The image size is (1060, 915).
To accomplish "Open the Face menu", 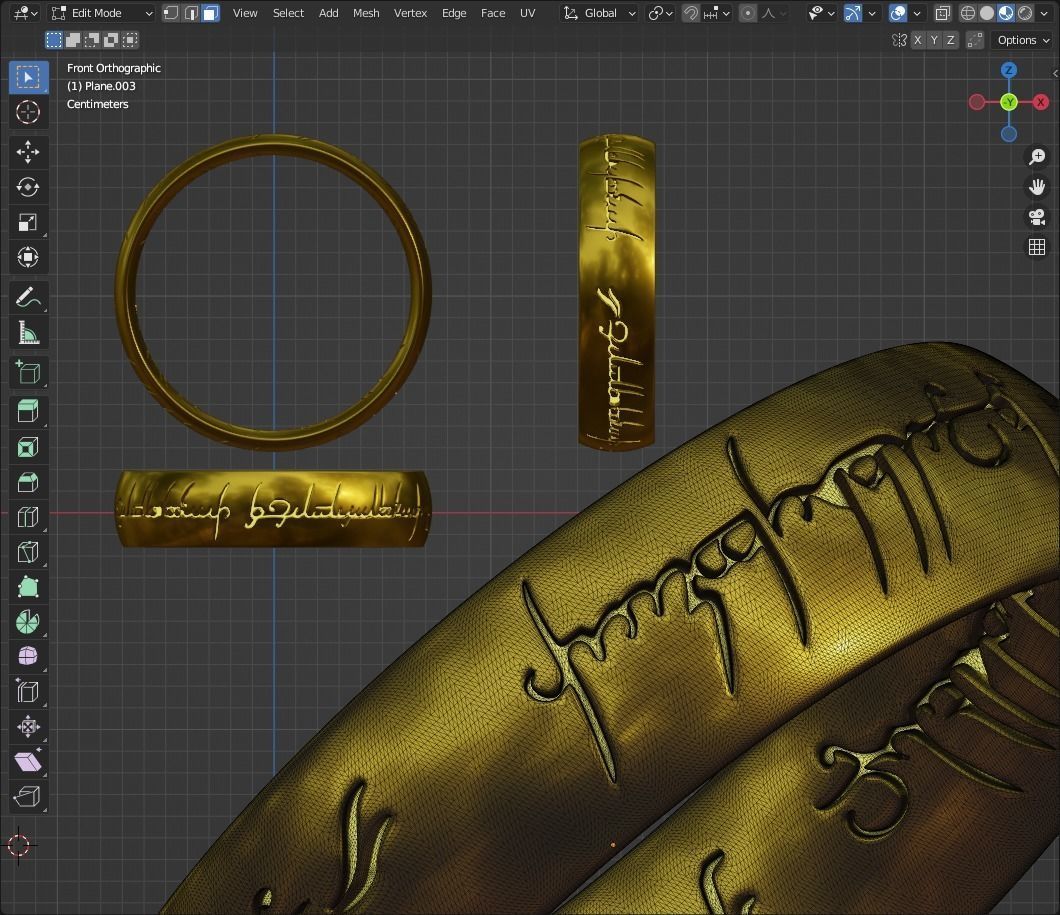I will tap(493, 13).
